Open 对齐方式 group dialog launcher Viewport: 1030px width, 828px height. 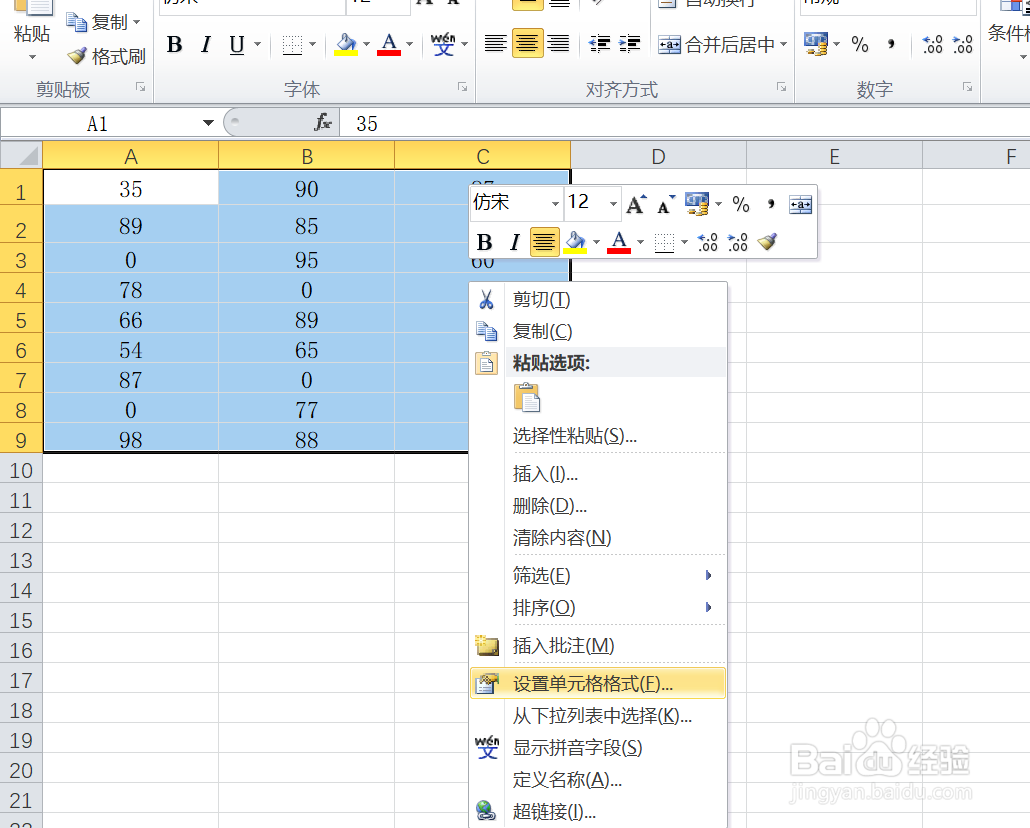pos(781,87)
